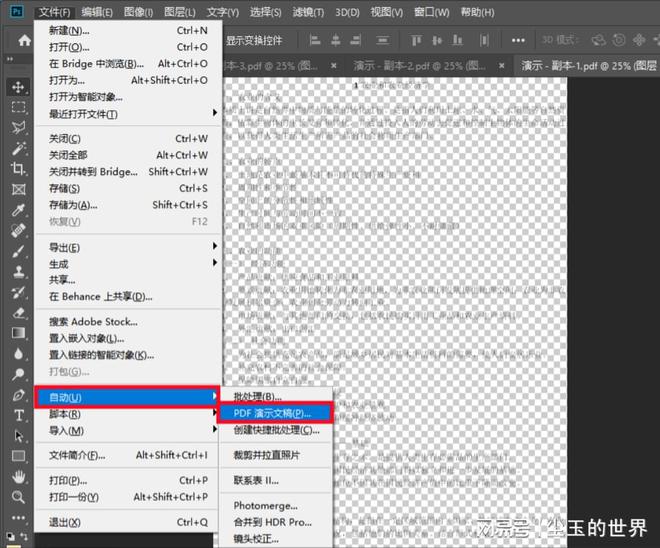Click the align horizontal centers icon
The width and height of the screenshot is (660, 548).
coord(335,40)
